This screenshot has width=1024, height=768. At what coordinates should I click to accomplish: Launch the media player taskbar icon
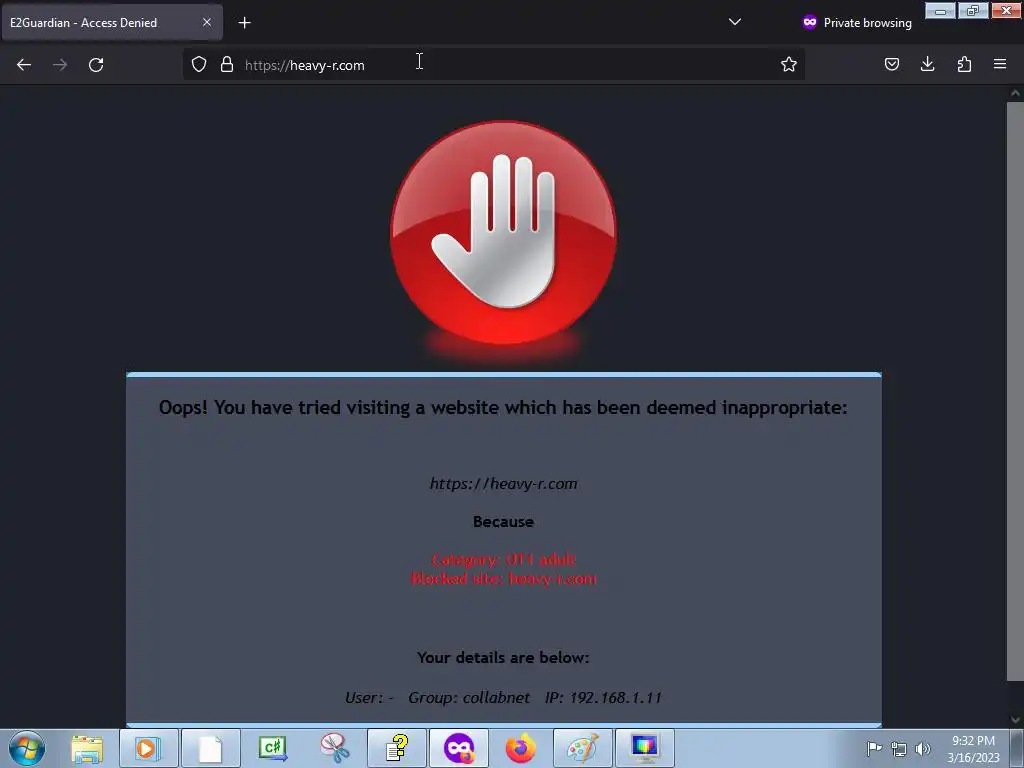point(148,748)
